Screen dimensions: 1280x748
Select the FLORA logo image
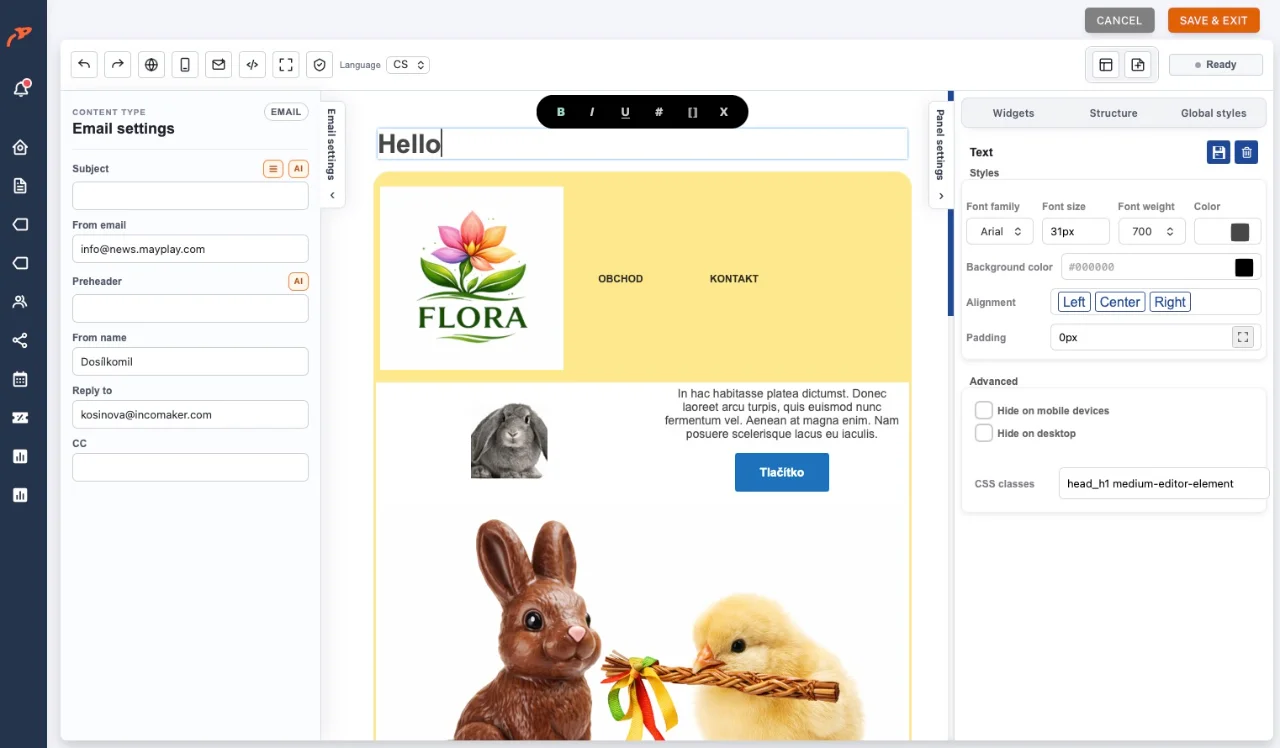[x=472, y=278]
